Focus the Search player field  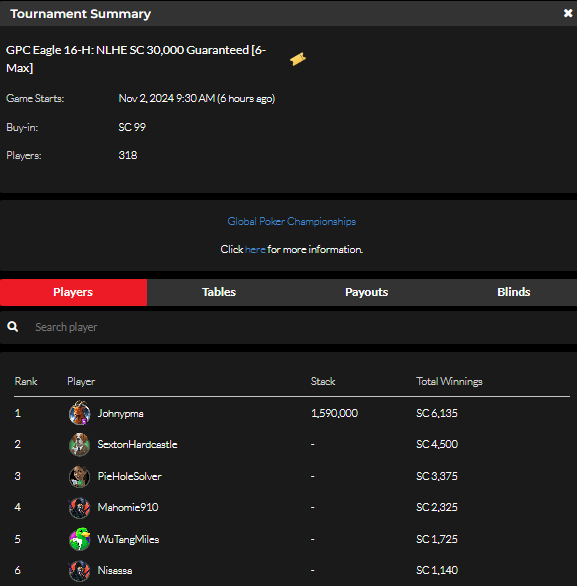click(288, 327)
